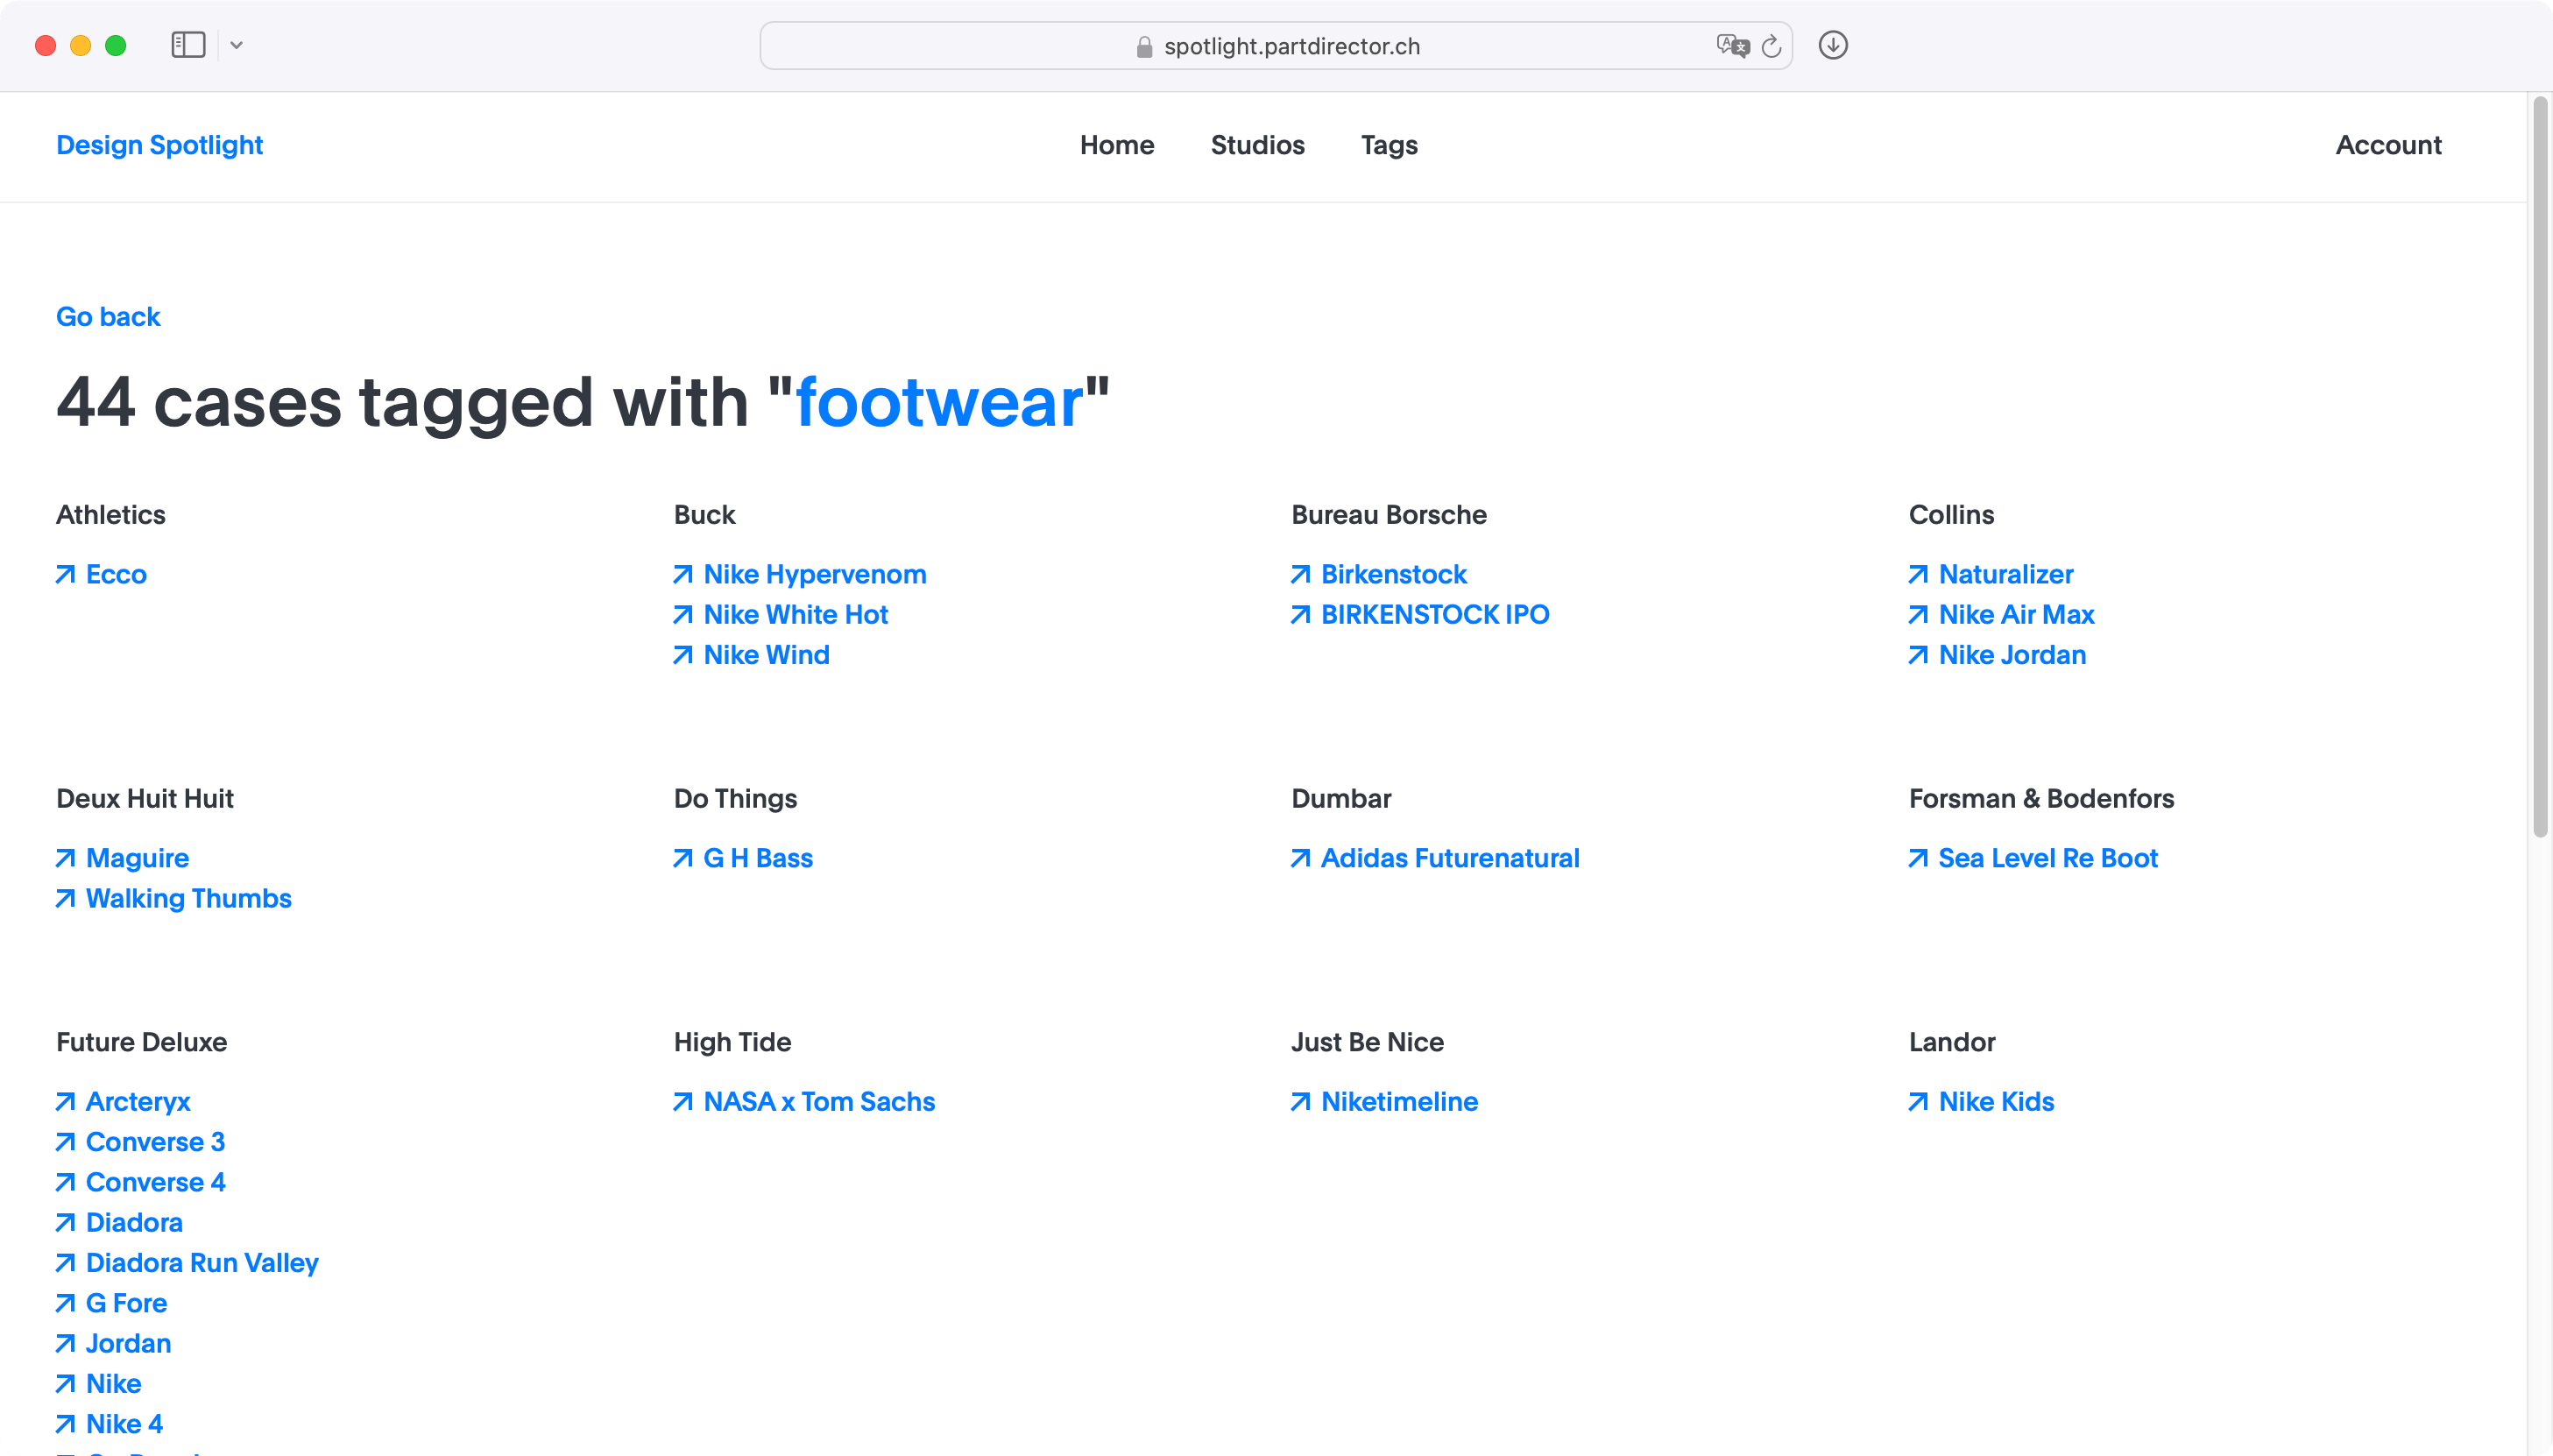Image resolution: width=2553 pixels, height=1456 pixels.
Task: Open the BIRKENSTOCK IPO case
Action: tap(1435, 614)
